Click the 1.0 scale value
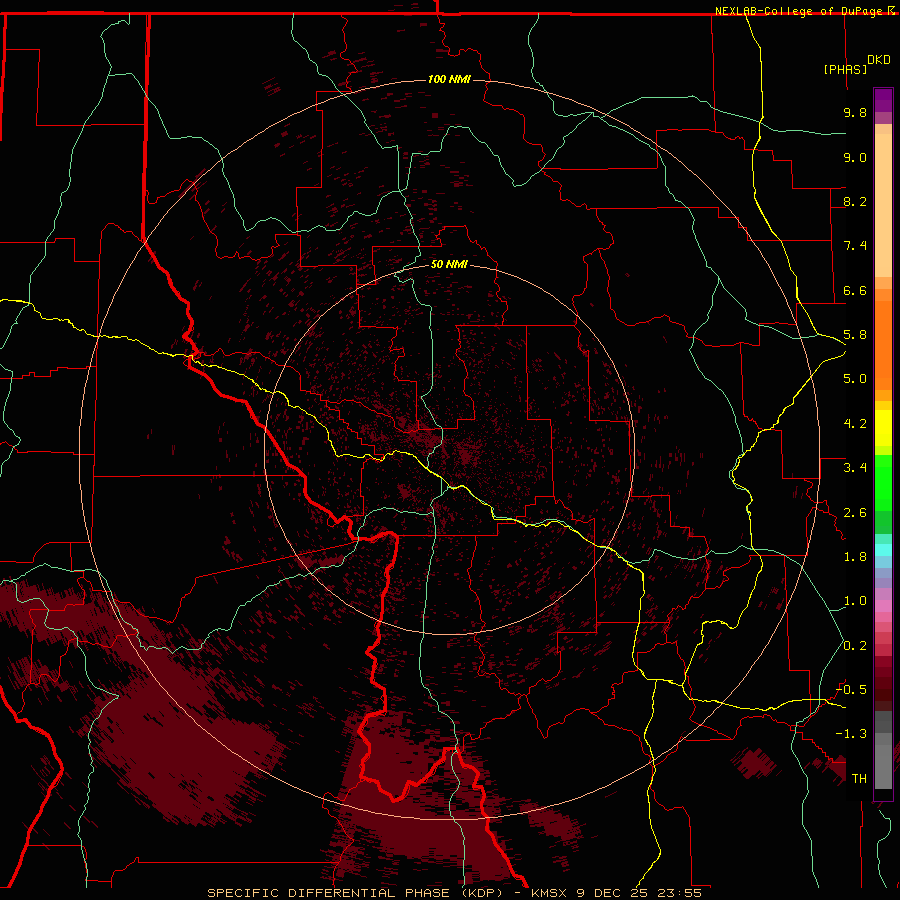The height and width of the screenshot is (900, 900). pyautogui.click(x=855, y=601)
